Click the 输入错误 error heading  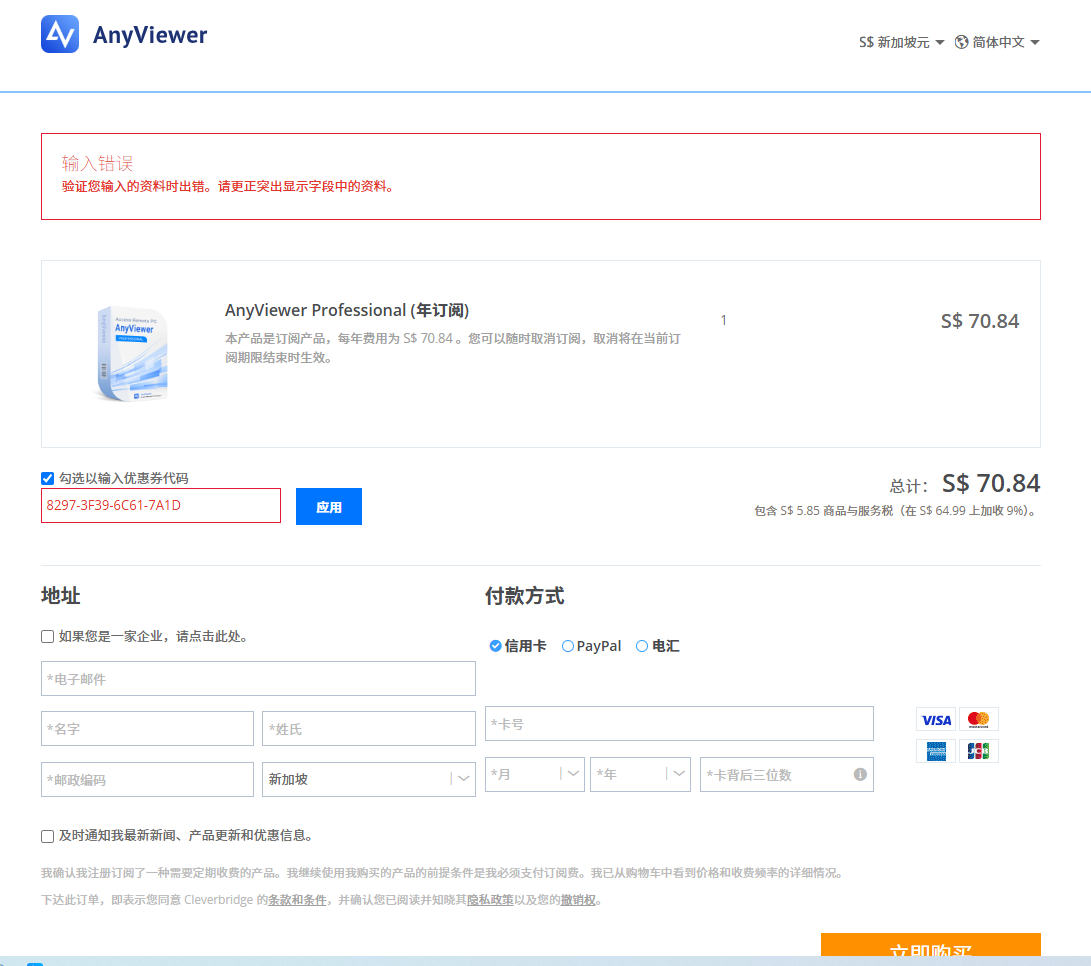[x=97, y=164]
